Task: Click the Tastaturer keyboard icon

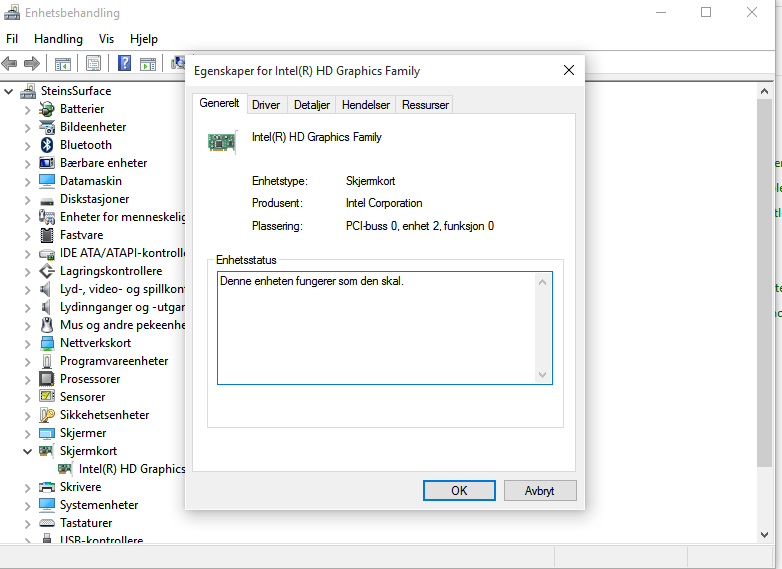Action: (47, 523)
